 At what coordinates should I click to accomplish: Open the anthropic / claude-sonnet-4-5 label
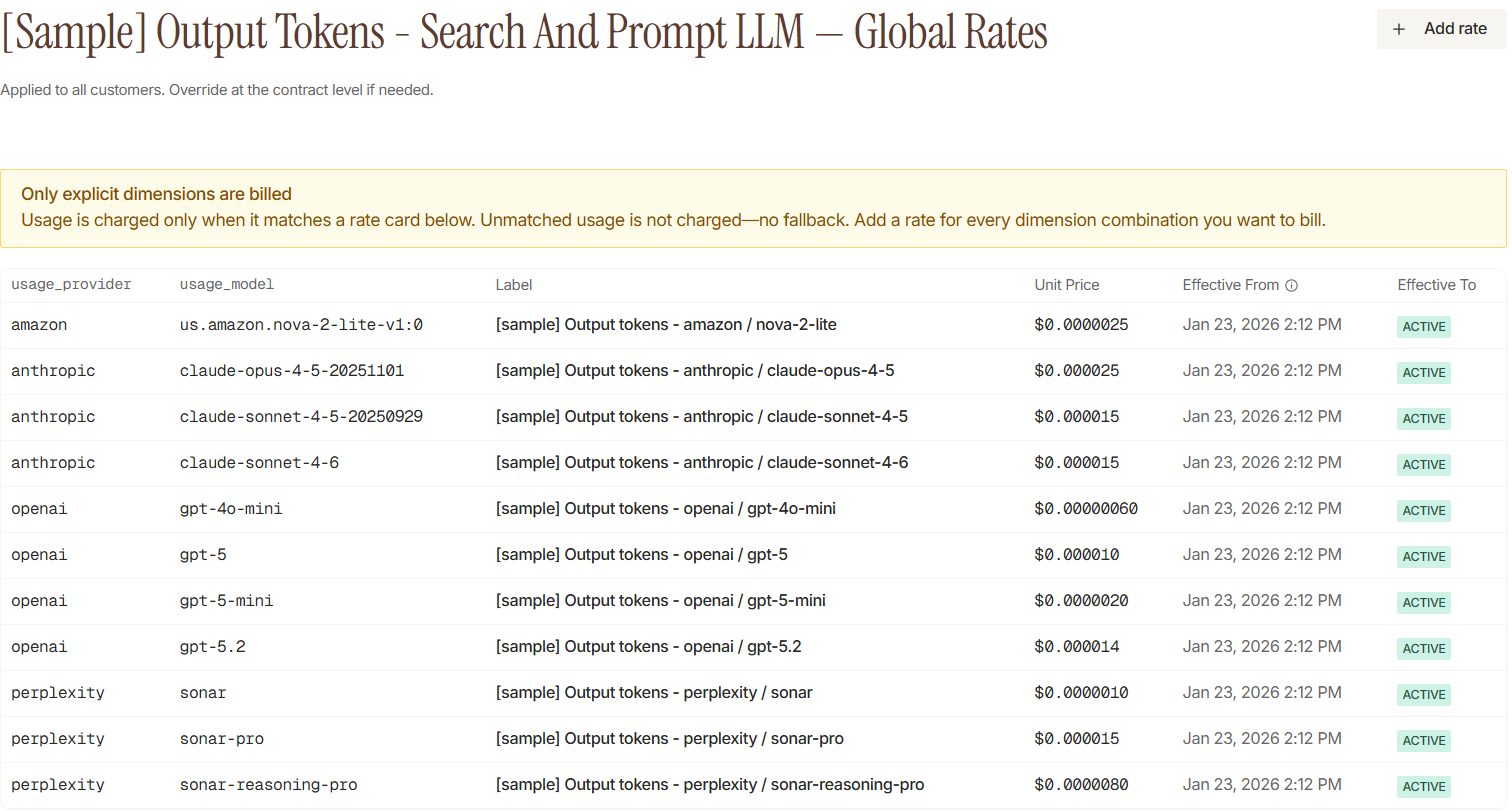click(702, 417)
